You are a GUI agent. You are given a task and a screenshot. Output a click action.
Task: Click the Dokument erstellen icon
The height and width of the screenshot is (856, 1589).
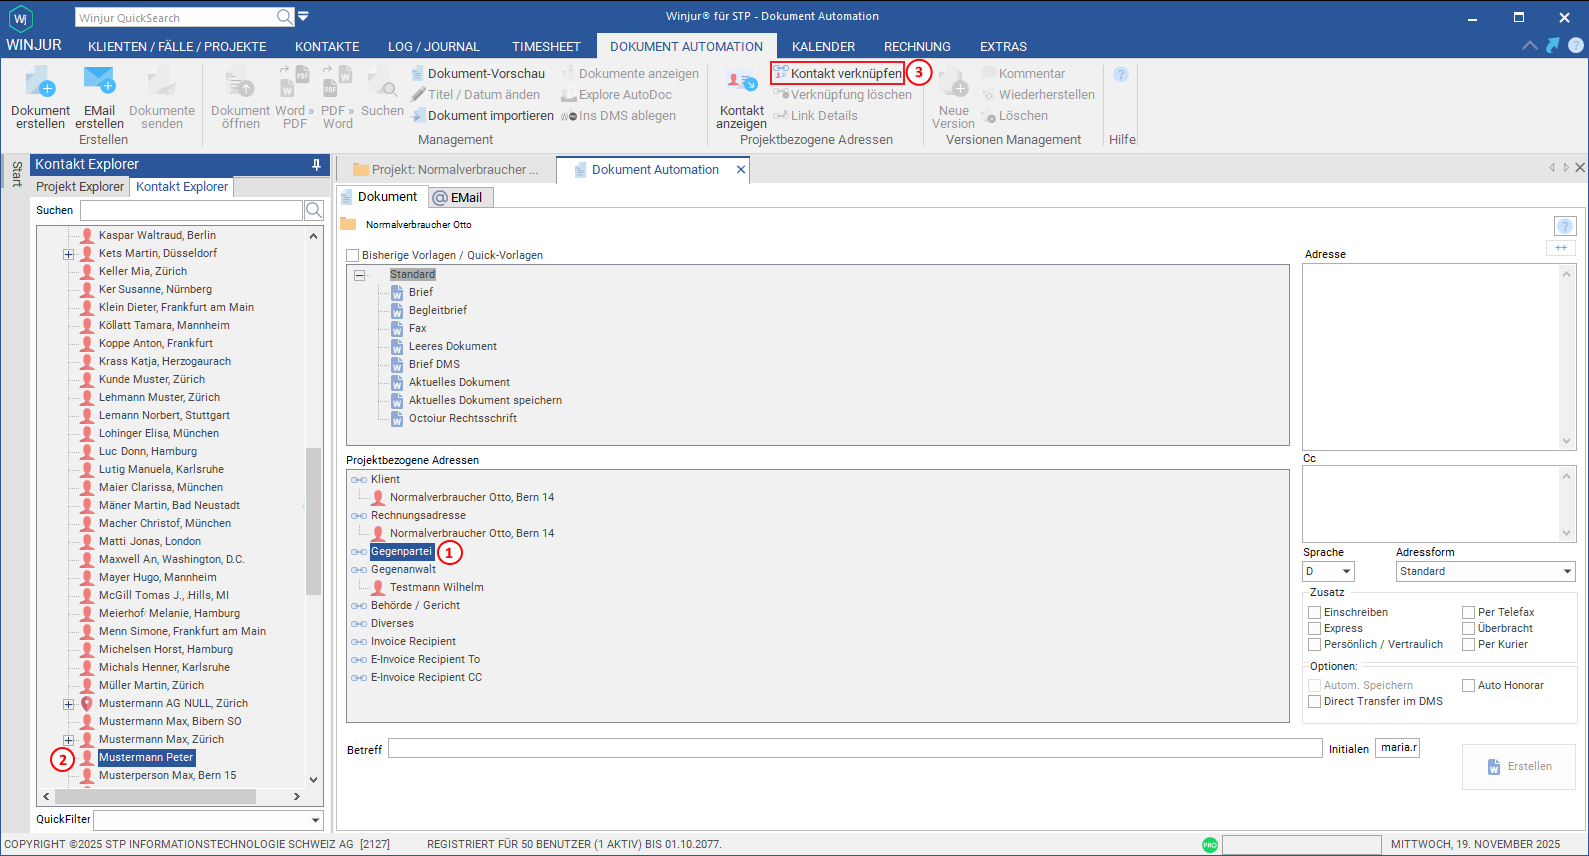coord(40,82)
